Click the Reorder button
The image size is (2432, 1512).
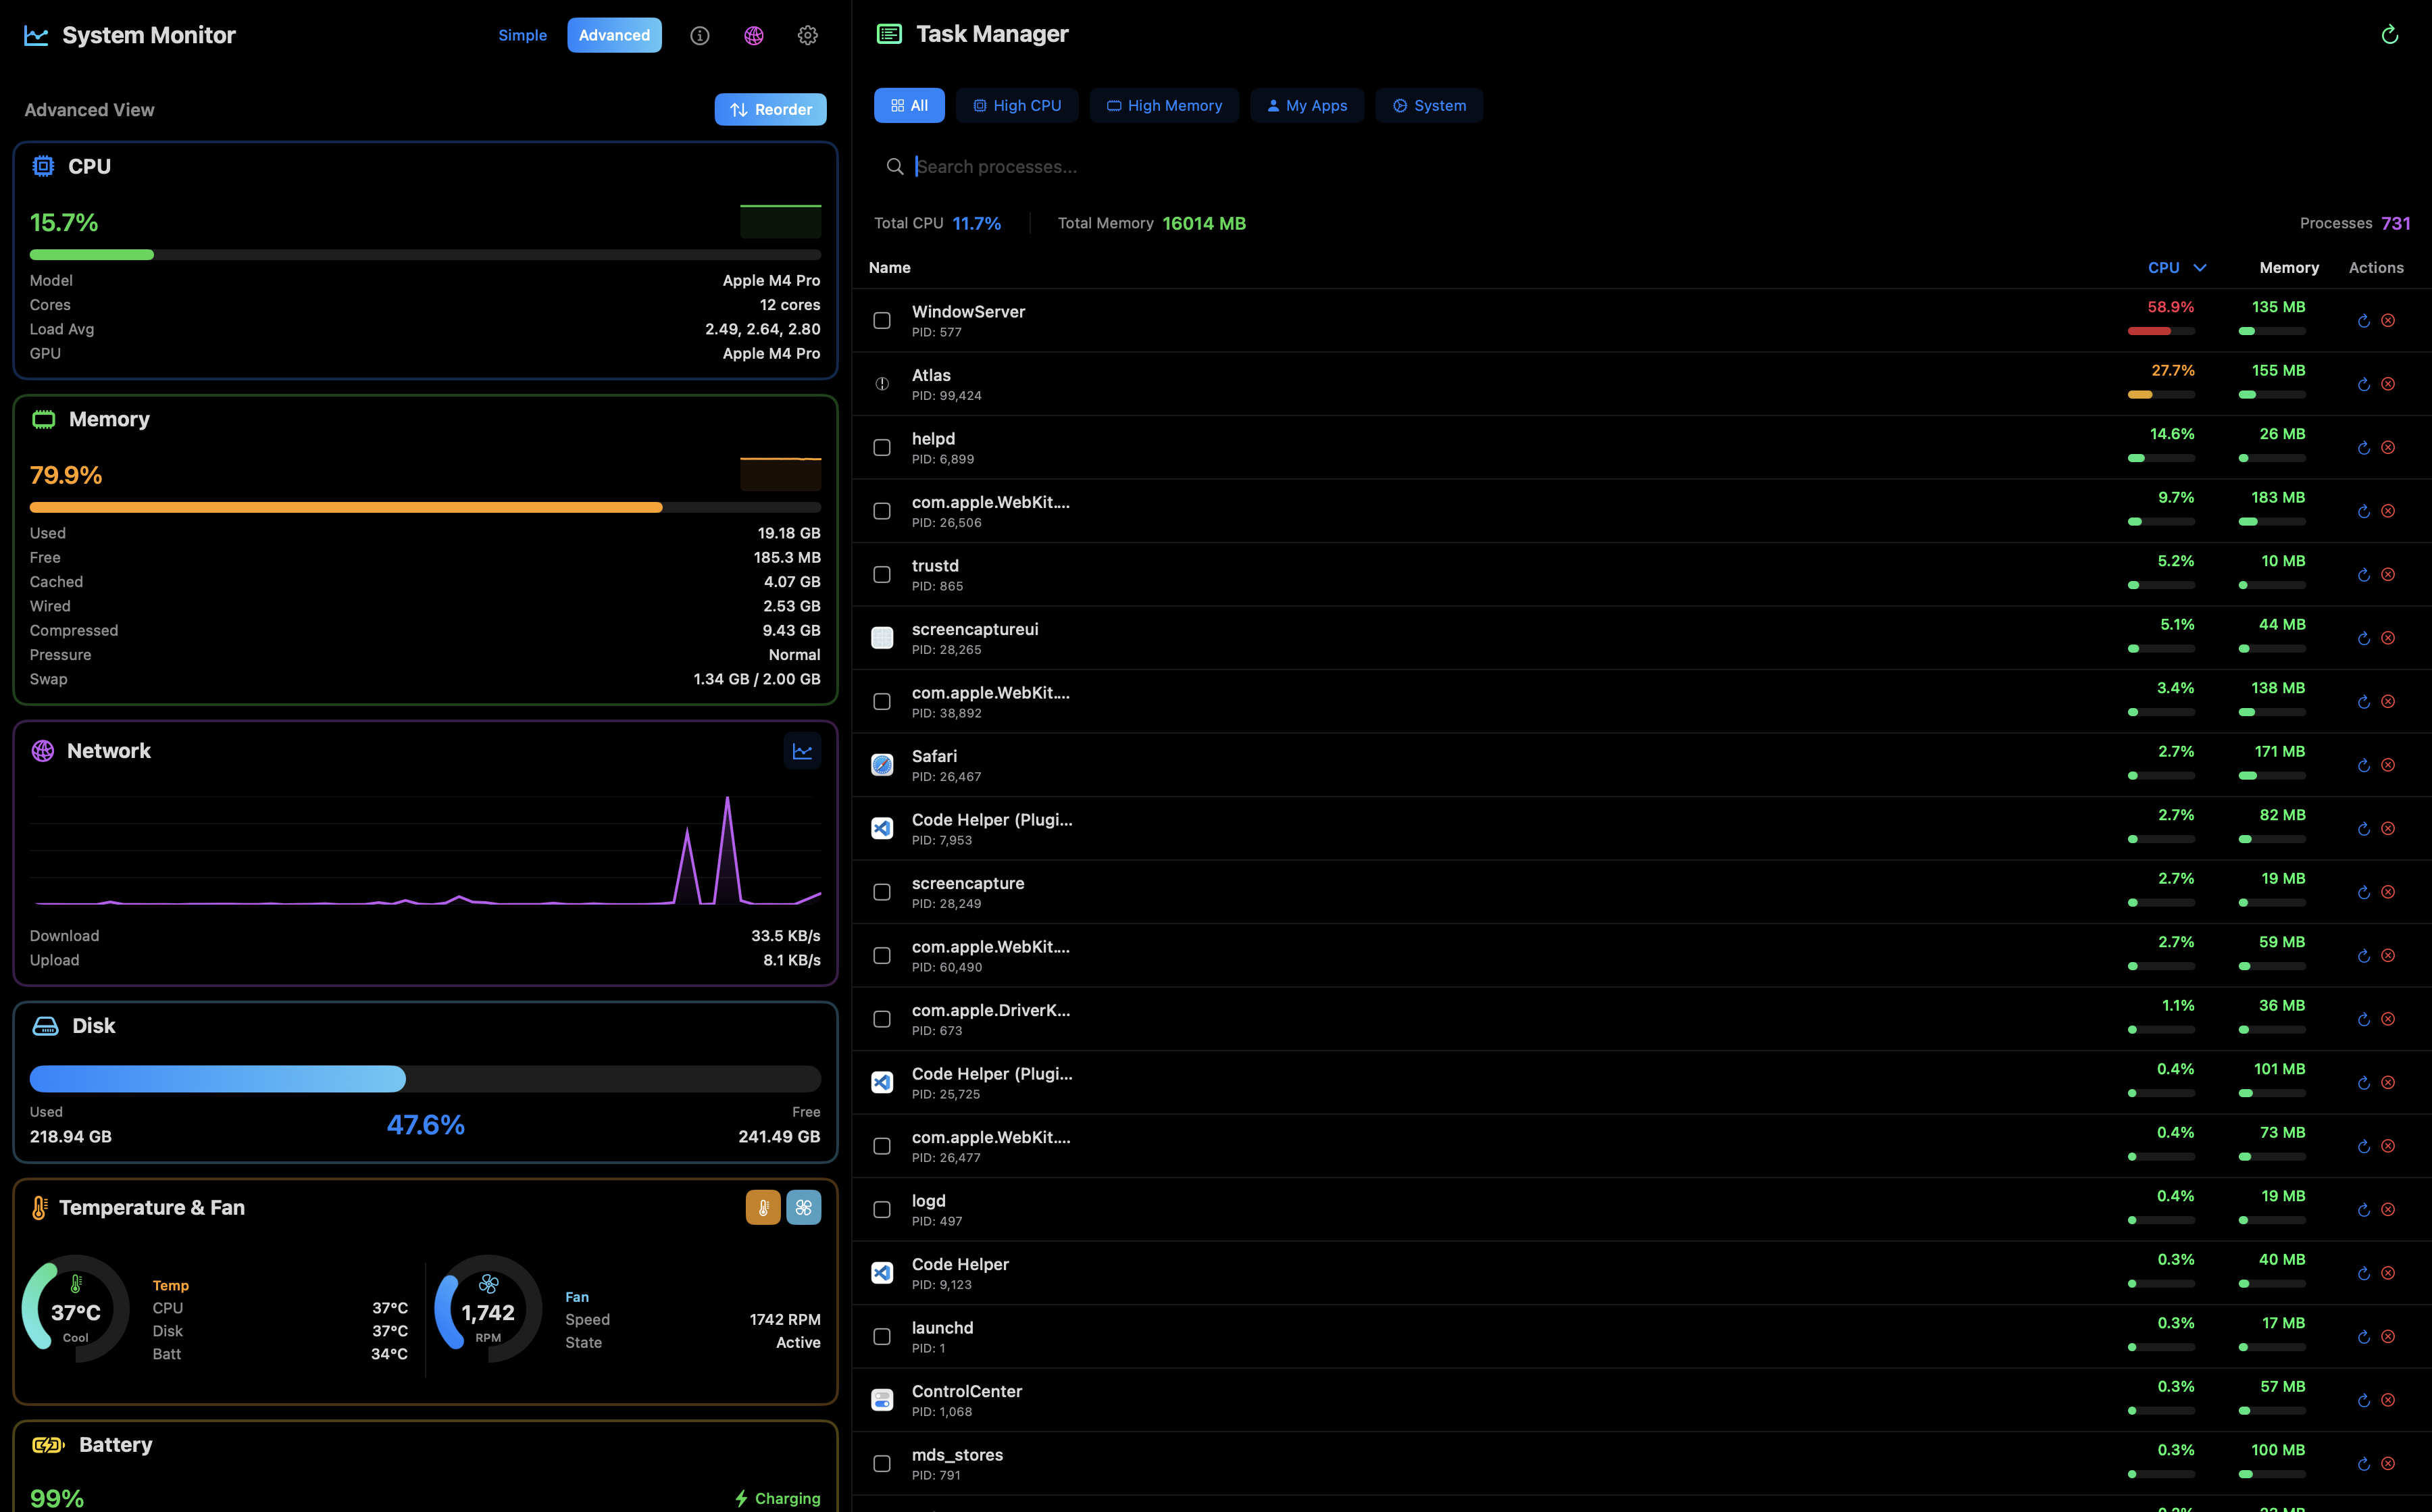pyautogui.click(x=770, y=109)
